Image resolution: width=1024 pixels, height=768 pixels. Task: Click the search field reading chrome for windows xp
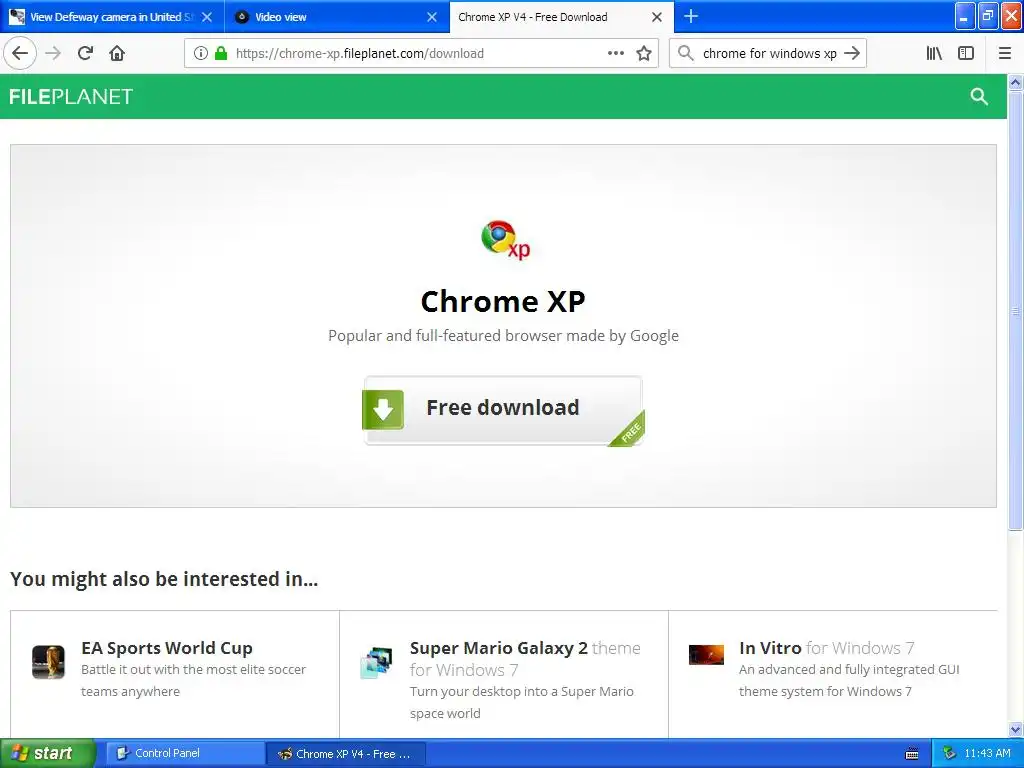pyautogui.click(x=769, y=54)
